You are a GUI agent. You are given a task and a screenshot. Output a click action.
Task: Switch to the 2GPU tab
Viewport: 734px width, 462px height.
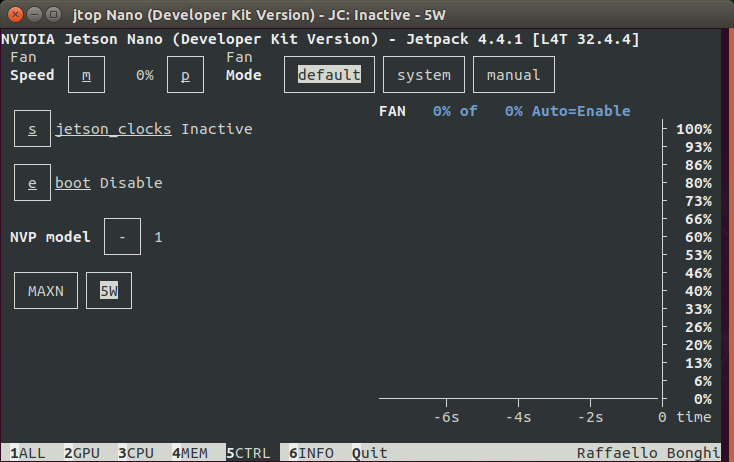pos(82,453)
